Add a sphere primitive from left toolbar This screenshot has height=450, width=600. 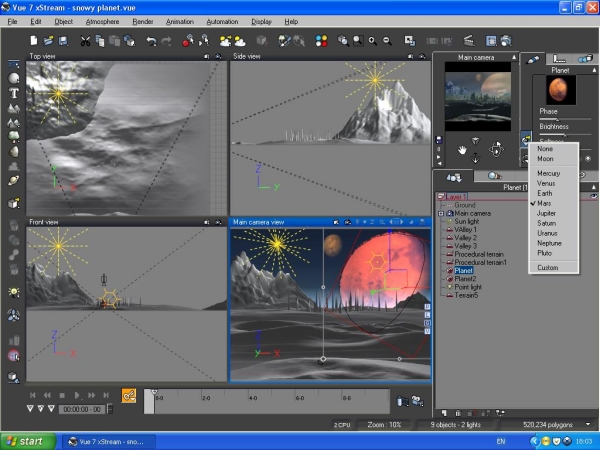click(14, 78)
